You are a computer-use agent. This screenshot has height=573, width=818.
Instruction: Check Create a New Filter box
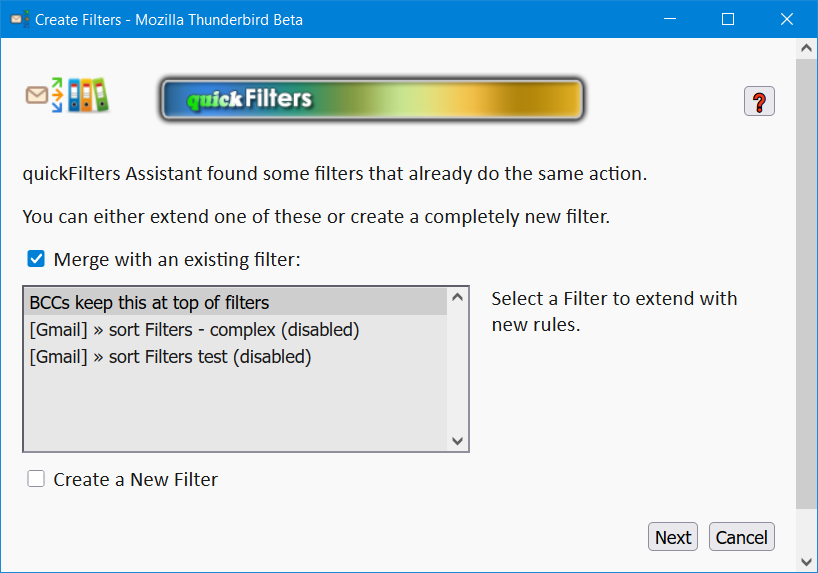tap(36, 479)
